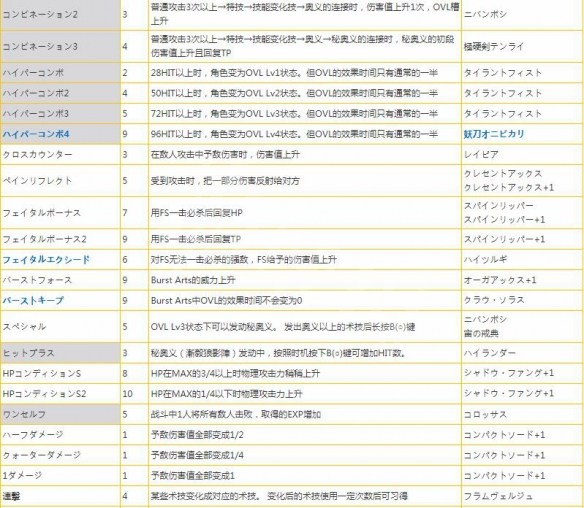The image size is (584, 508).
Task: Open the バーストキープ skill link
Action: click(33, 300)
